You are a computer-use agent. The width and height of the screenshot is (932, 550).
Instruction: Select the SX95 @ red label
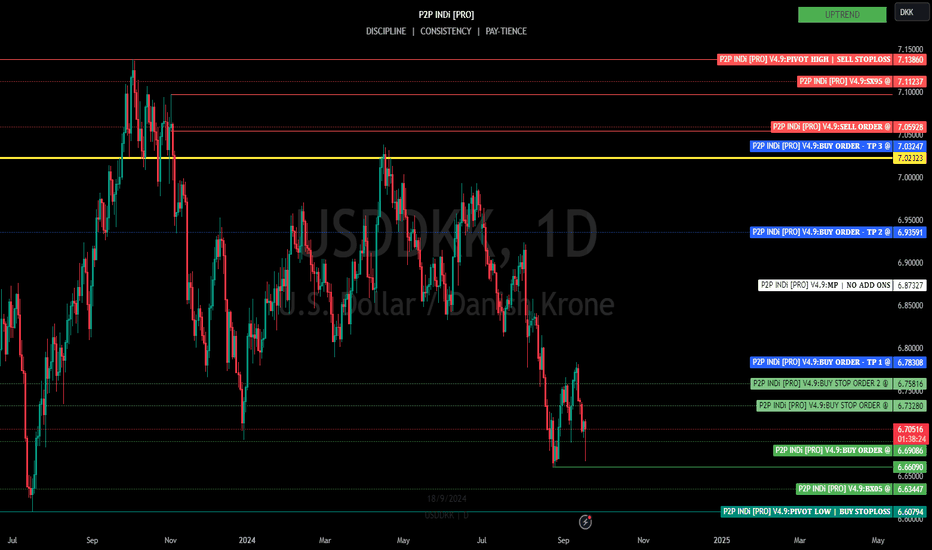coord(845,81)
